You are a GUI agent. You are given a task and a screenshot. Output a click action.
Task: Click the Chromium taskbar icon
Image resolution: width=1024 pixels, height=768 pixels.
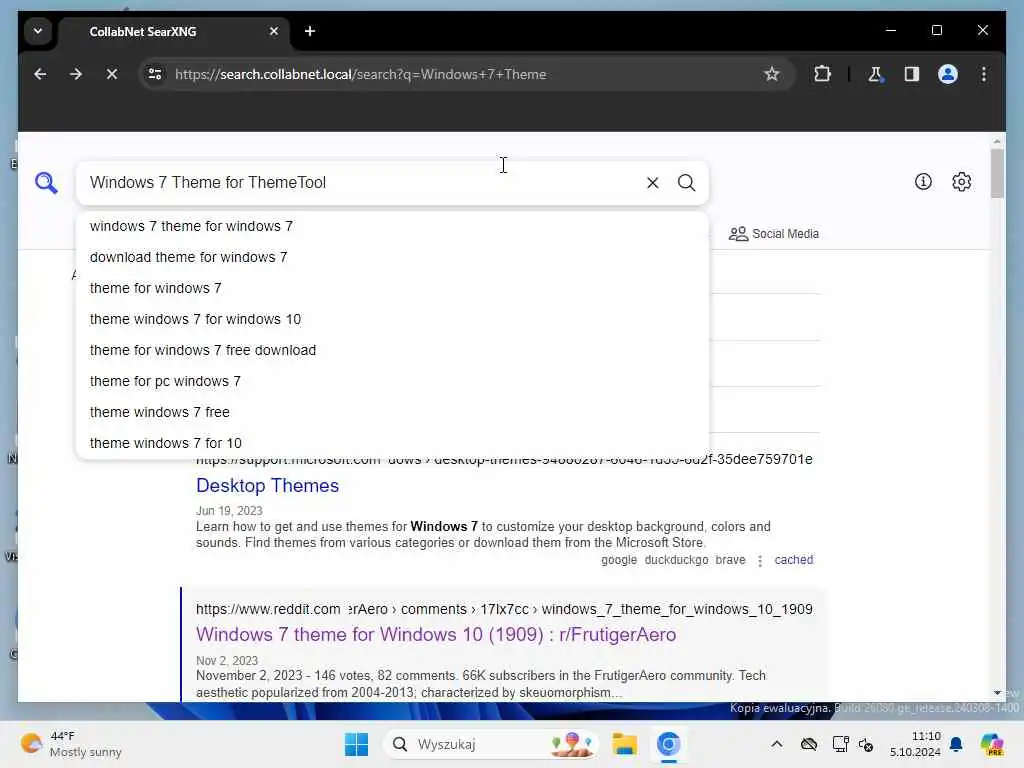[668, 744]
